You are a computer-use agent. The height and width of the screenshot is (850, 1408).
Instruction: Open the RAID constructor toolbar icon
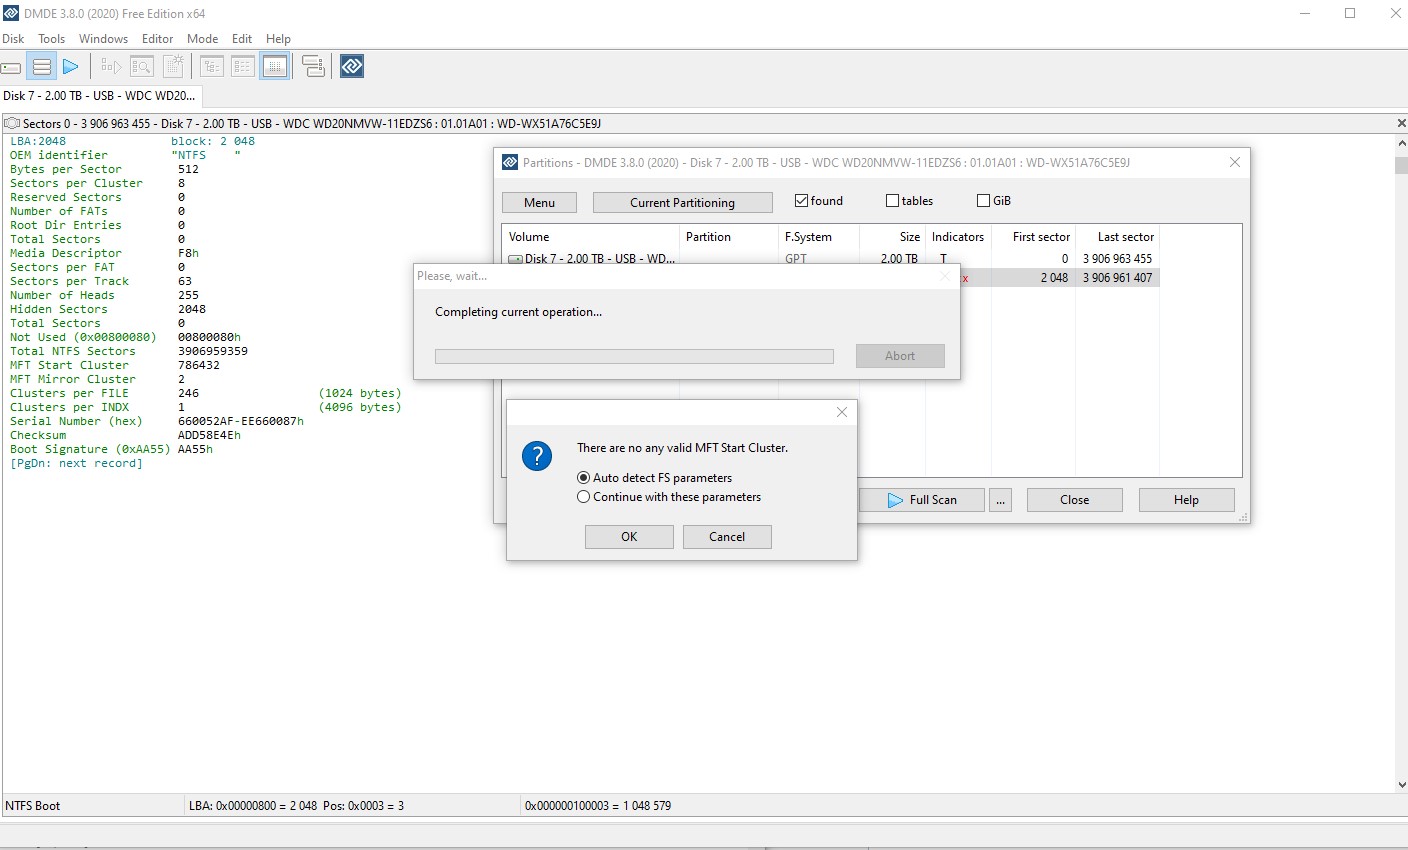click(313, 67)
